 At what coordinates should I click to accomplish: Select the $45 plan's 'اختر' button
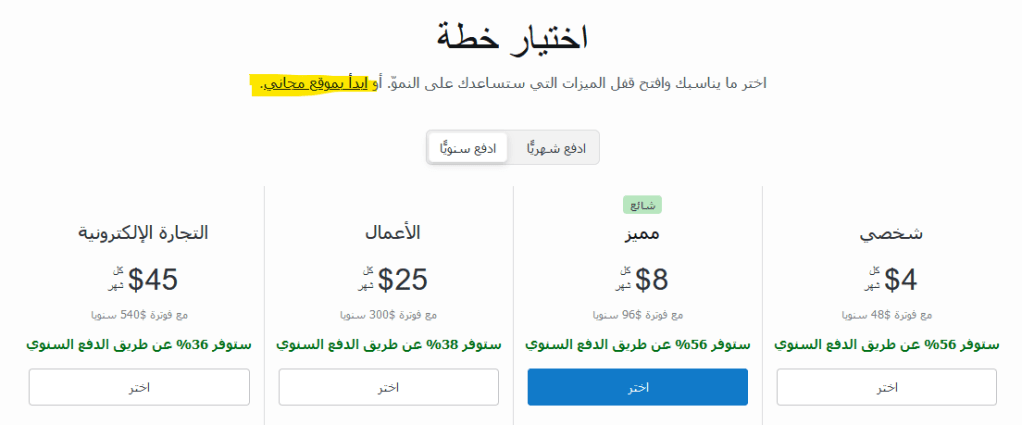tap(139, 387)
